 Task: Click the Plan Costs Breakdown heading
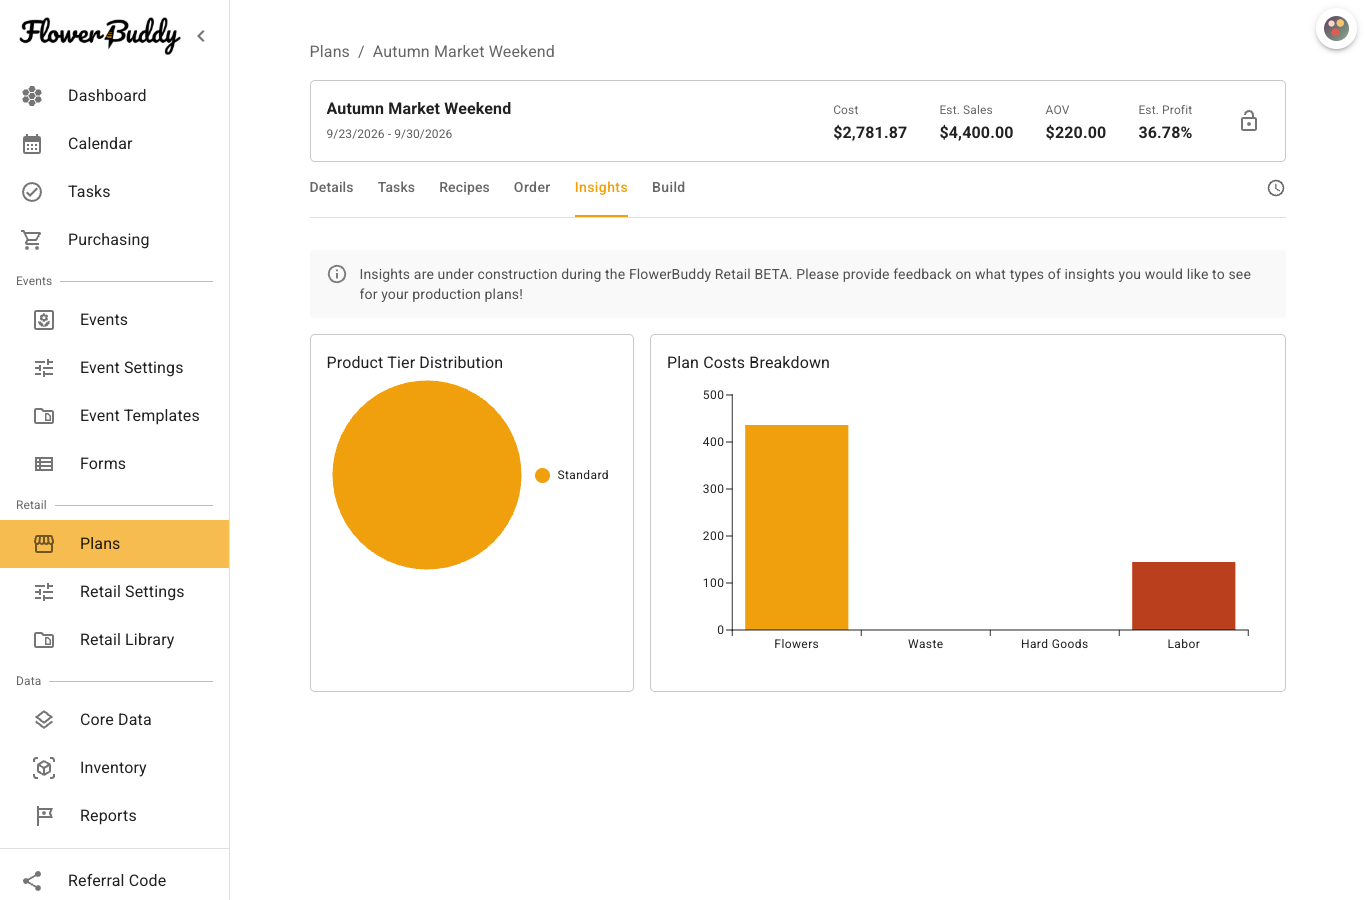coord(748,363)
